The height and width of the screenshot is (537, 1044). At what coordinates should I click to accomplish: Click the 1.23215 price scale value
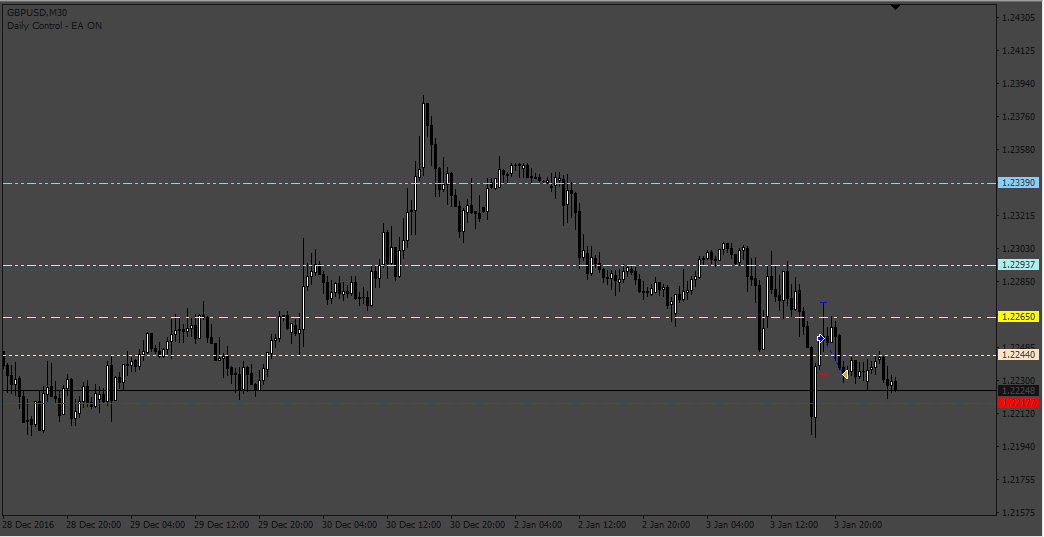point(1017,216)
